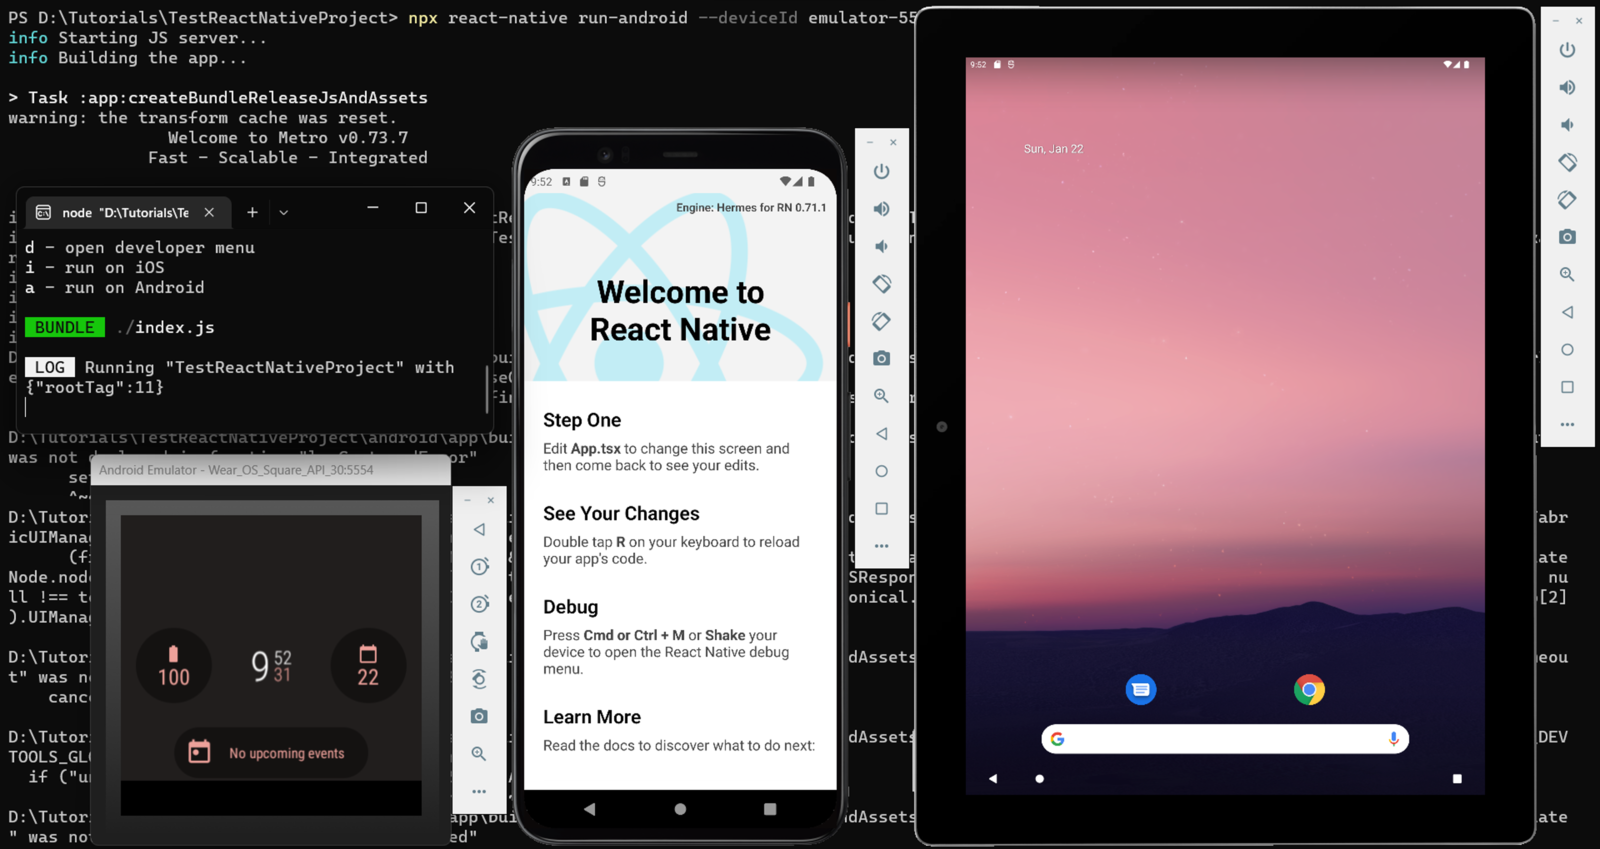Click Overview square in phone emulator toolbar

(881, 509)
